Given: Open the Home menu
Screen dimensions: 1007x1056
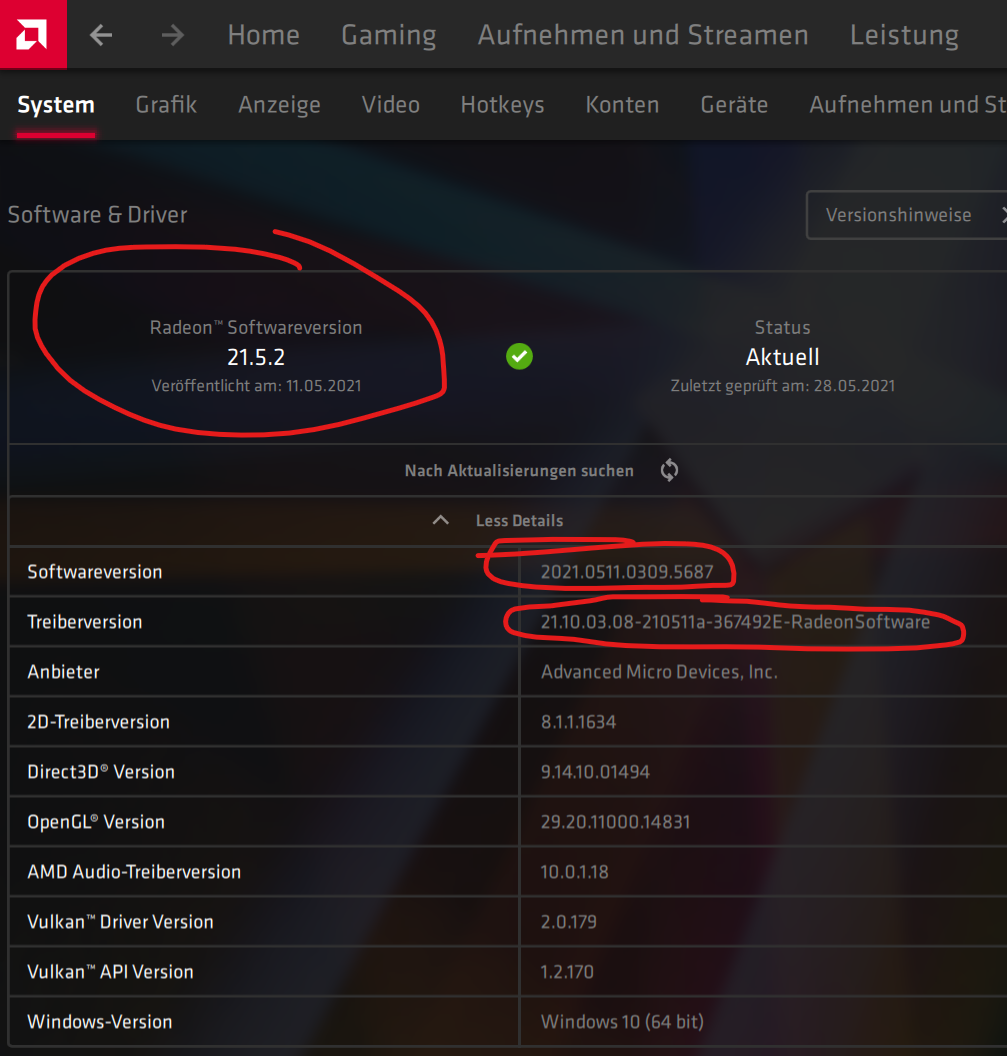Looking at the screenshot, I should [x=263, y=35].
